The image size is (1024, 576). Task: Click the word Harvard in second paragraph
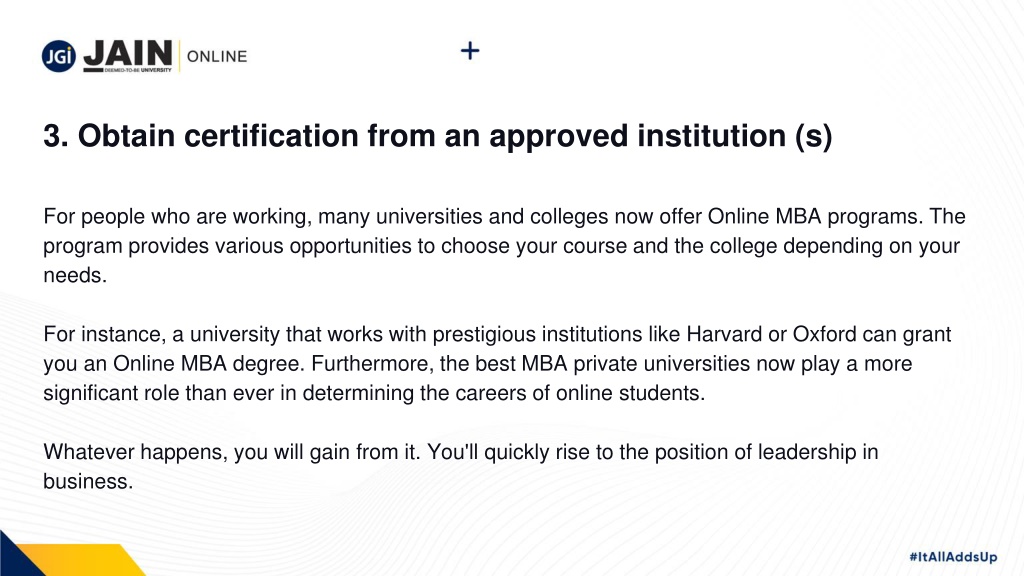tap(724, 334)
